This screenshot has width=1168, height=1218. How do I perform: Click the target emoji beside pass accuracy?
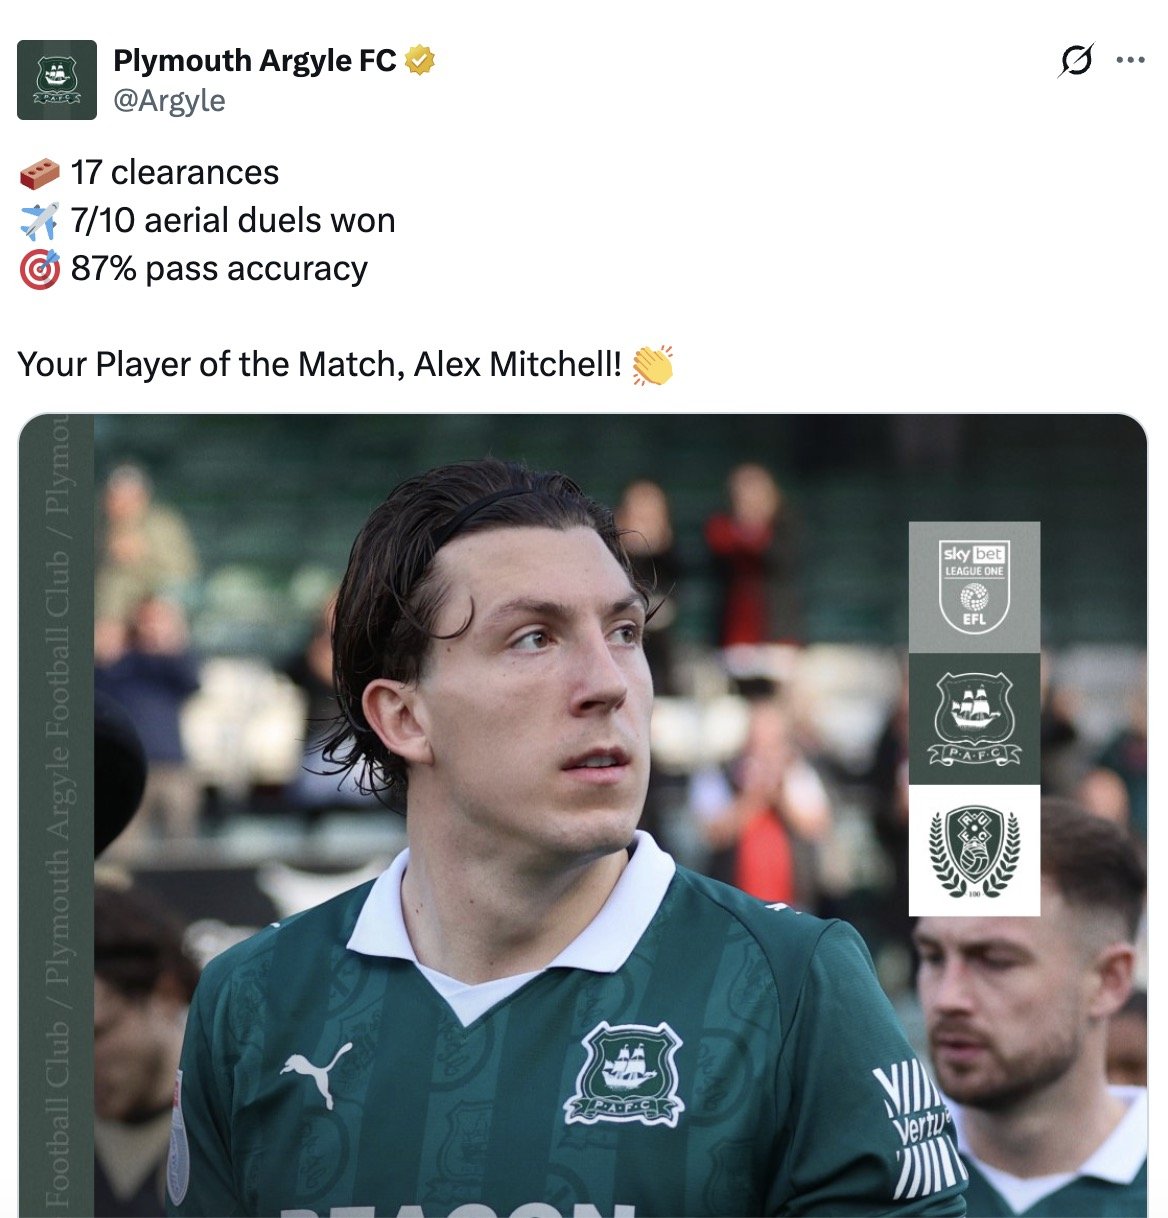point(40,270)
